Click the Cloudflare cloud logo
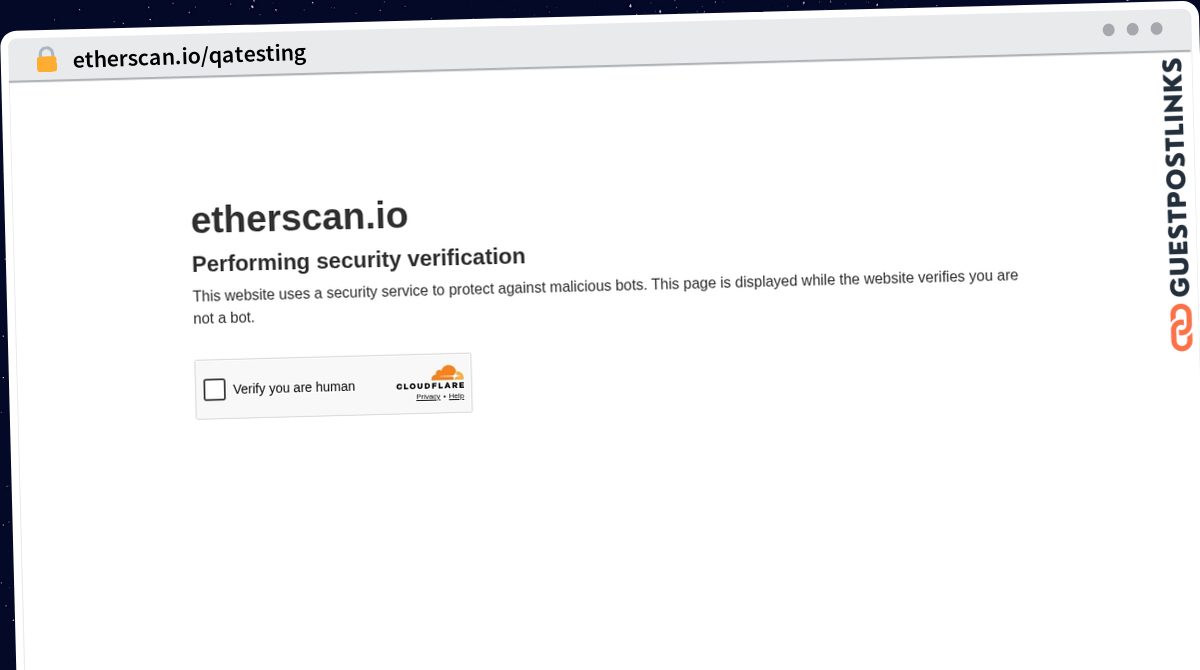 coord(447,373)
